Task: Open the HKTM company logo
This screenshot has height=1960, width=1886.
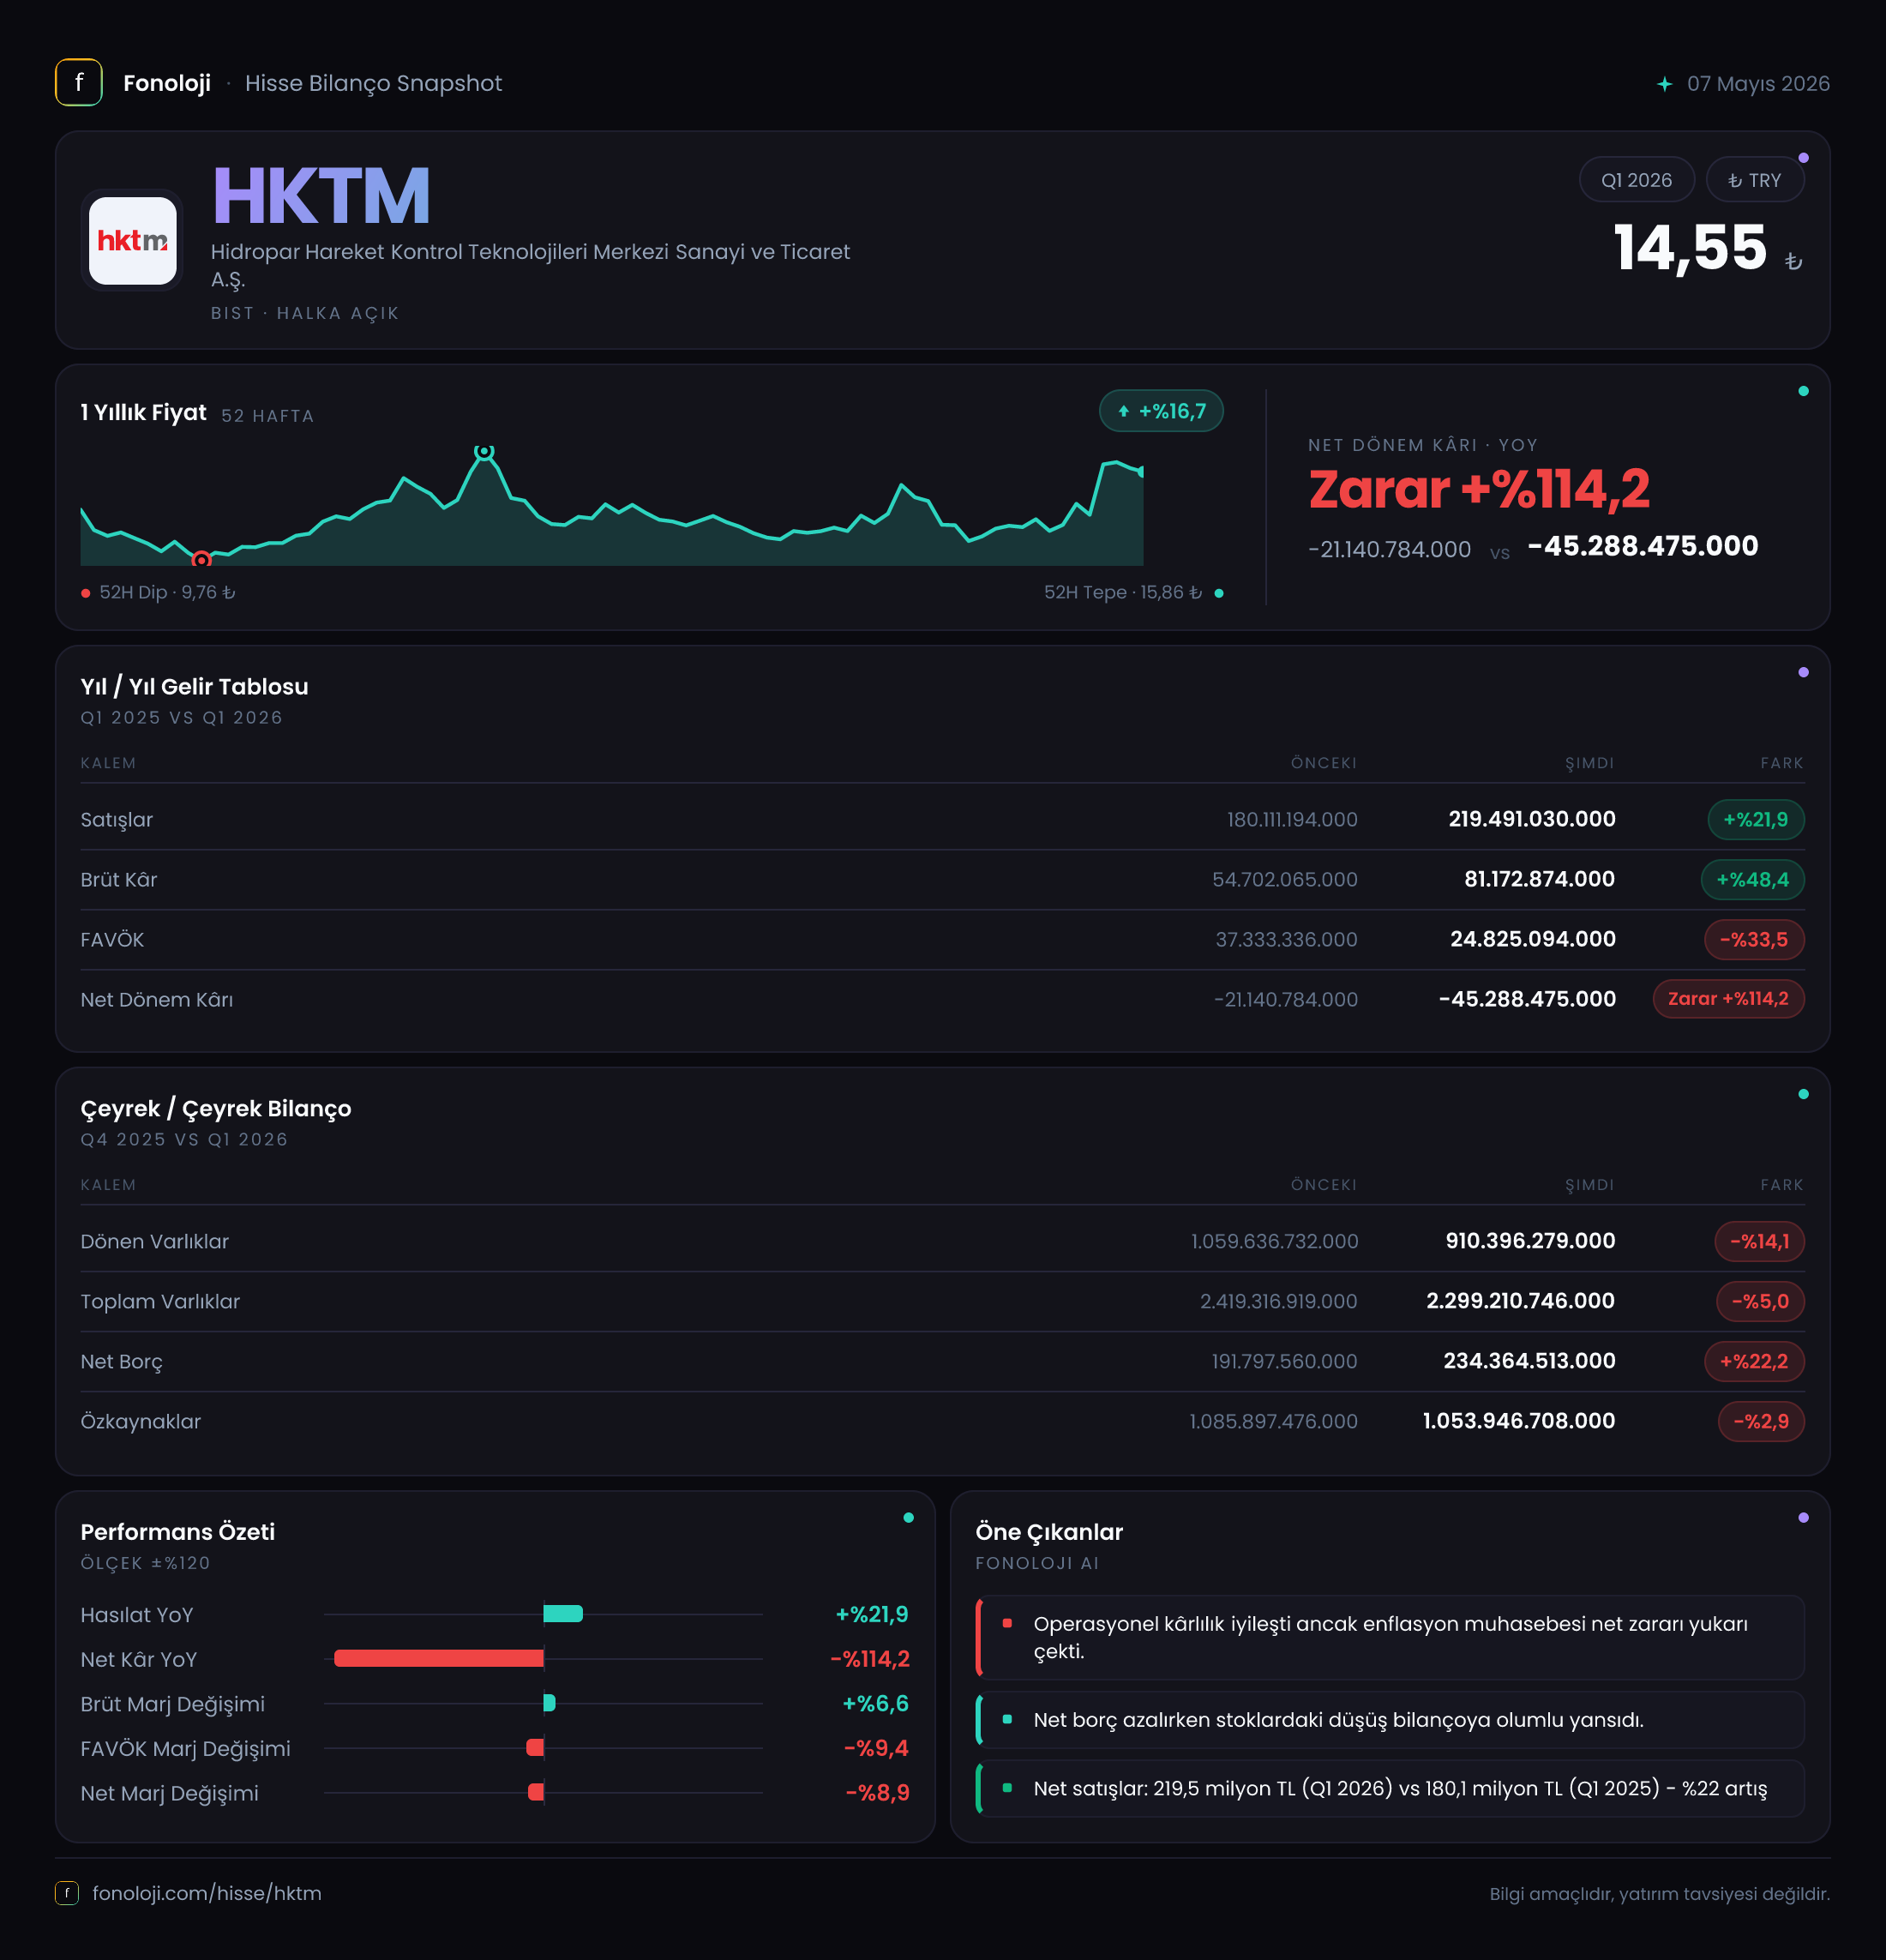Action: 133,240
